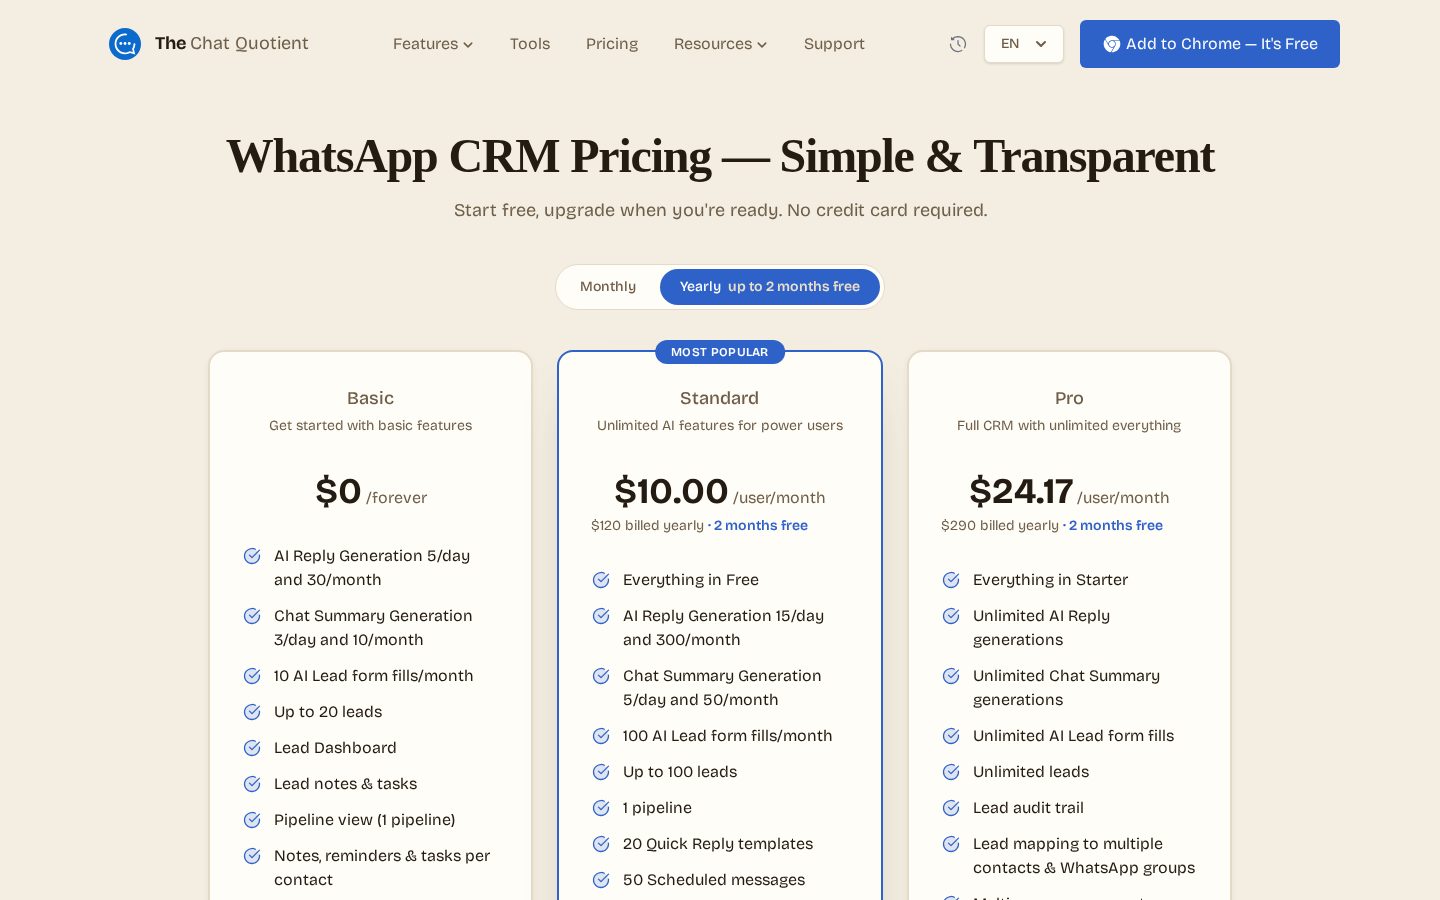Image resolution: width=1440 pixels, height=900 pixels.
Task: Open the Tools page
Action: (530, 44)
